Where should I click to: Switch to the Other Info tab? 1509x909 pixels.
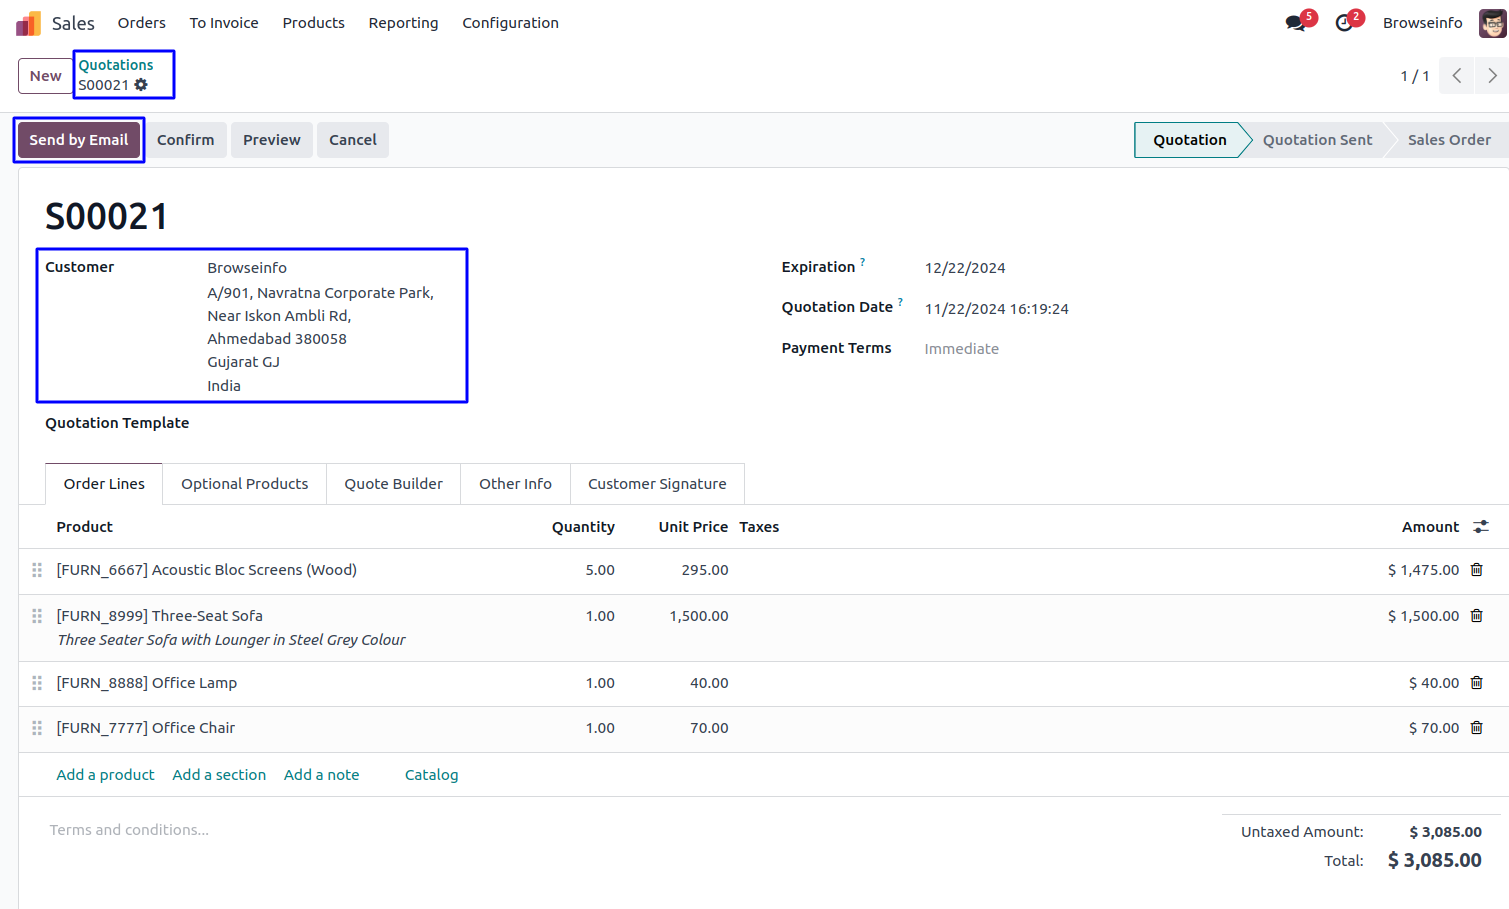pyautogui.click(x=515, y=484)
